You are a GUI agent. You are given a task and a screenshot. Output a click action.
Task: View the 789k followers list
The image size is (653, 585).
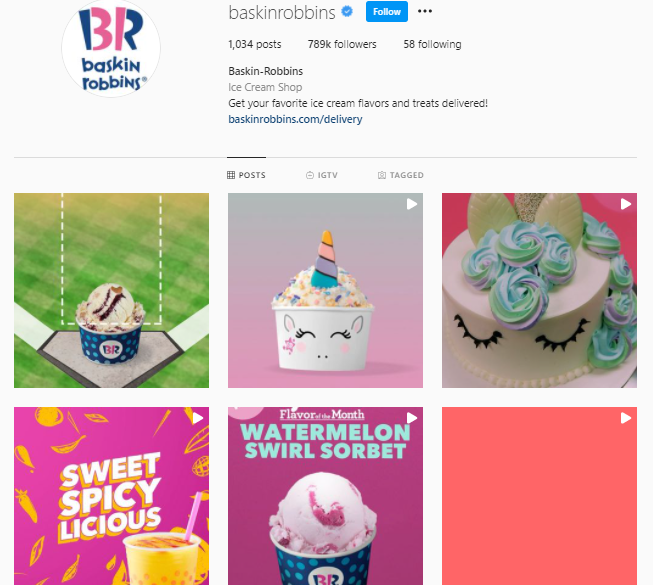(x=342, y=44)
